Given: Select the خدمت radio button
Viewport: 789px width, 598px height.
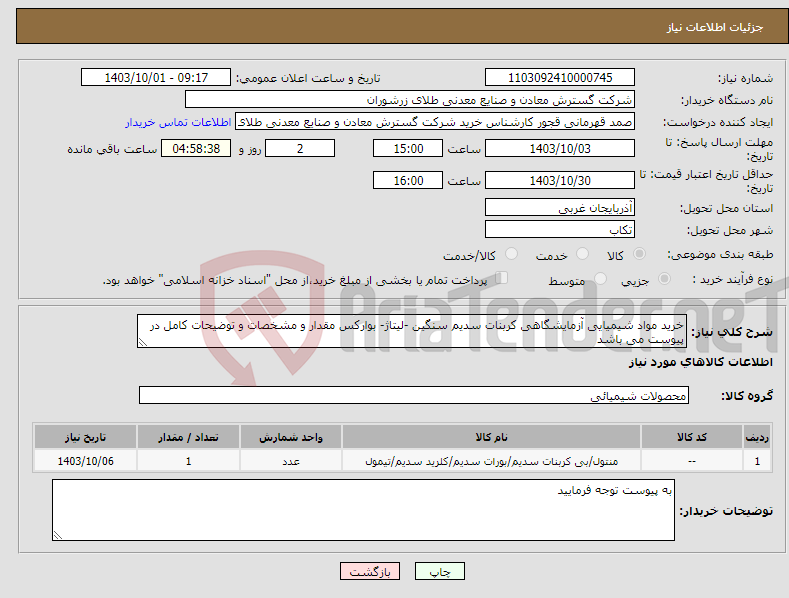Looking at the screenshot, I should pyautogui.click(x=583, y=254).
